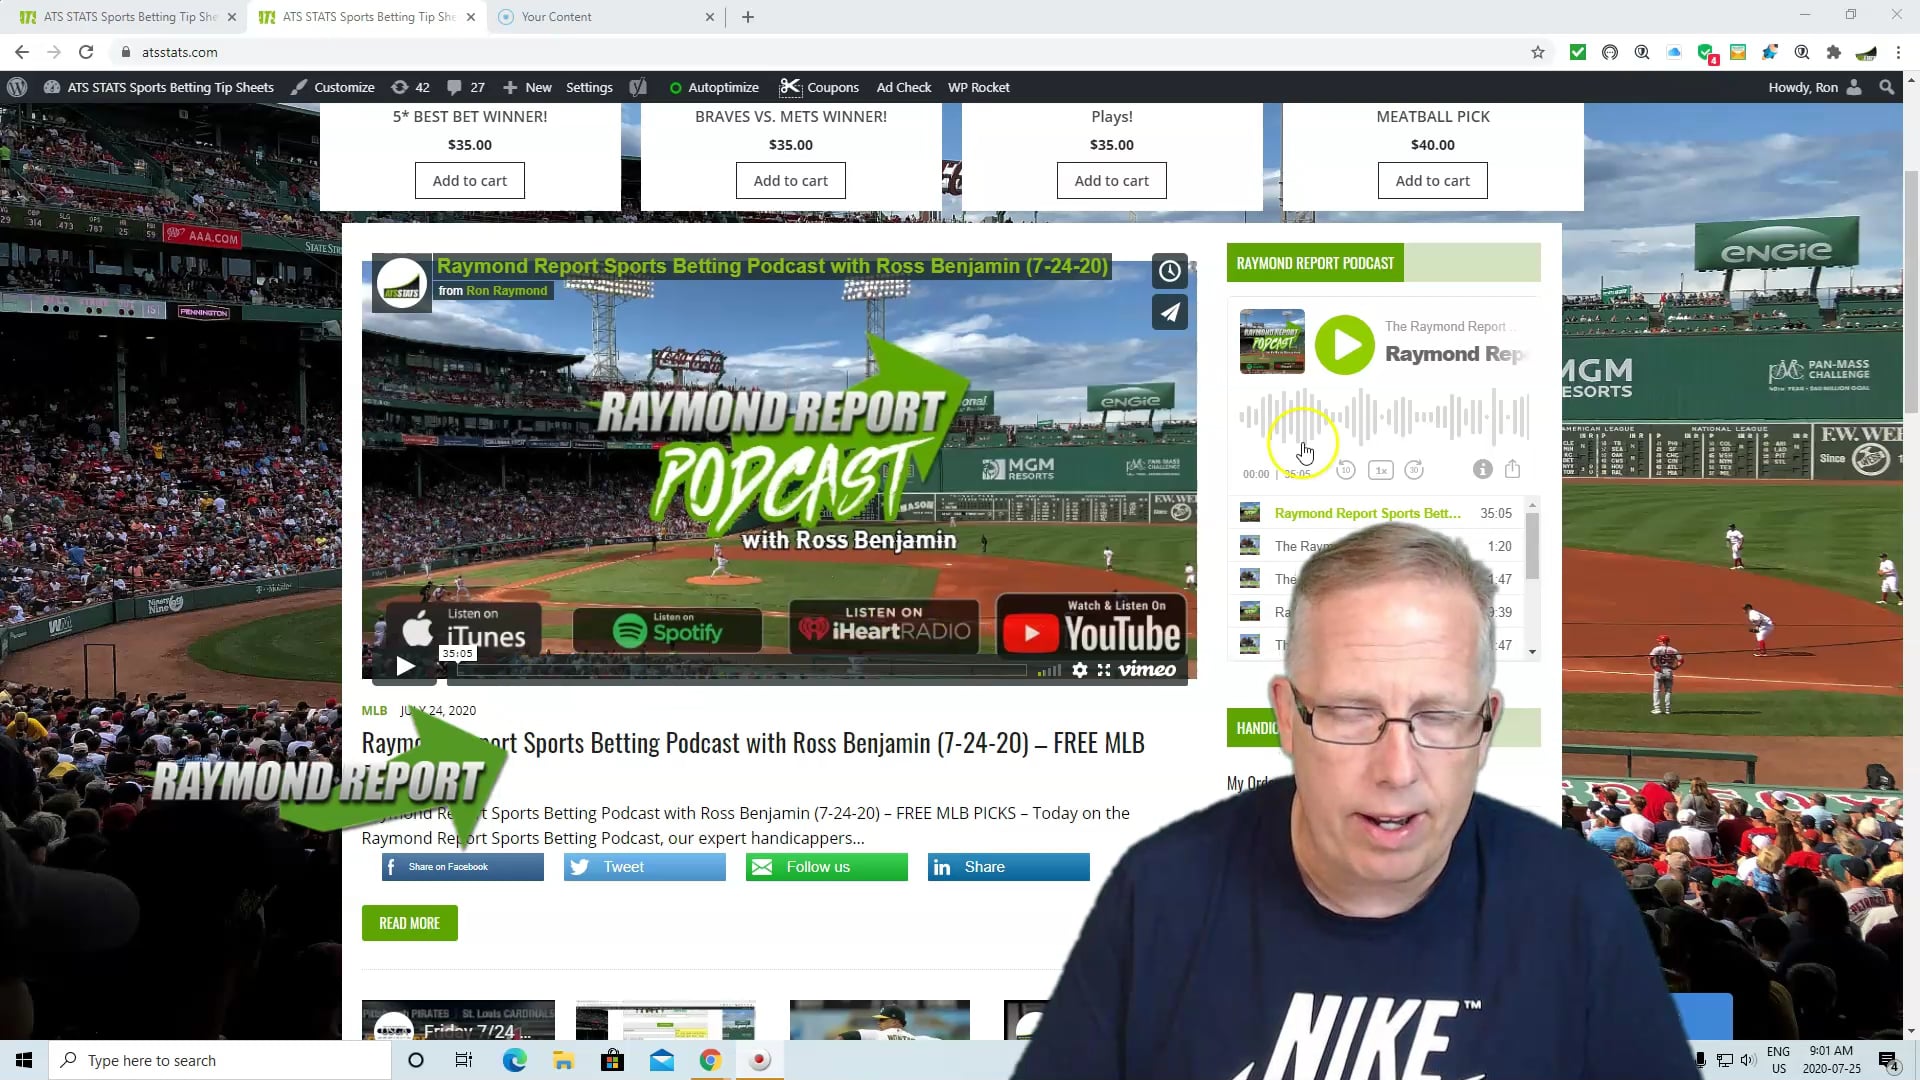Click Vimeo share paper plane icon
The height and width of the screenshot is (1080, 1920).
pyautogui.click(x=1169, y=312)
